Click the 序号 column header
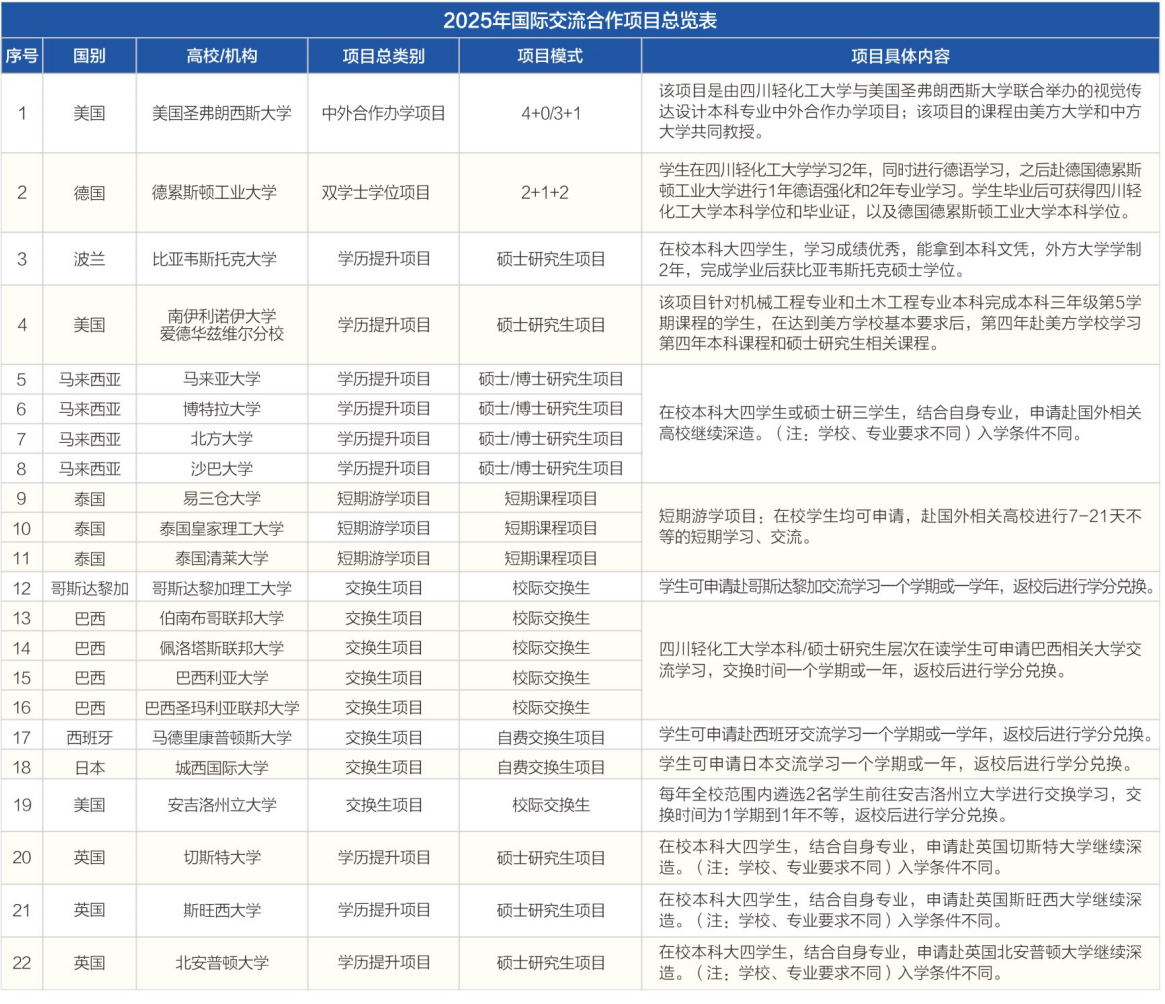The image size is (1165, 1004). [x=22, y=55]
